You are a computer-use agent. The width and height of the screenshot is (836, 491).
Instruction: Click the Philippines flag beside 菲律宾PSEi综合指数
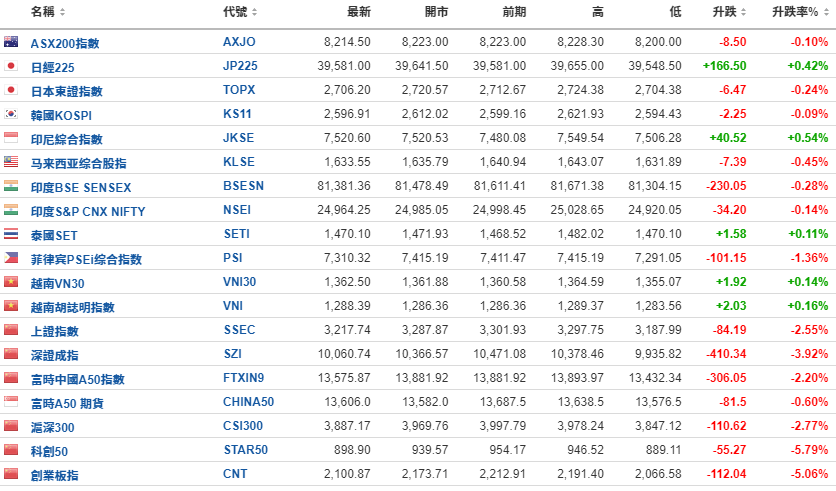coord(11,257)
